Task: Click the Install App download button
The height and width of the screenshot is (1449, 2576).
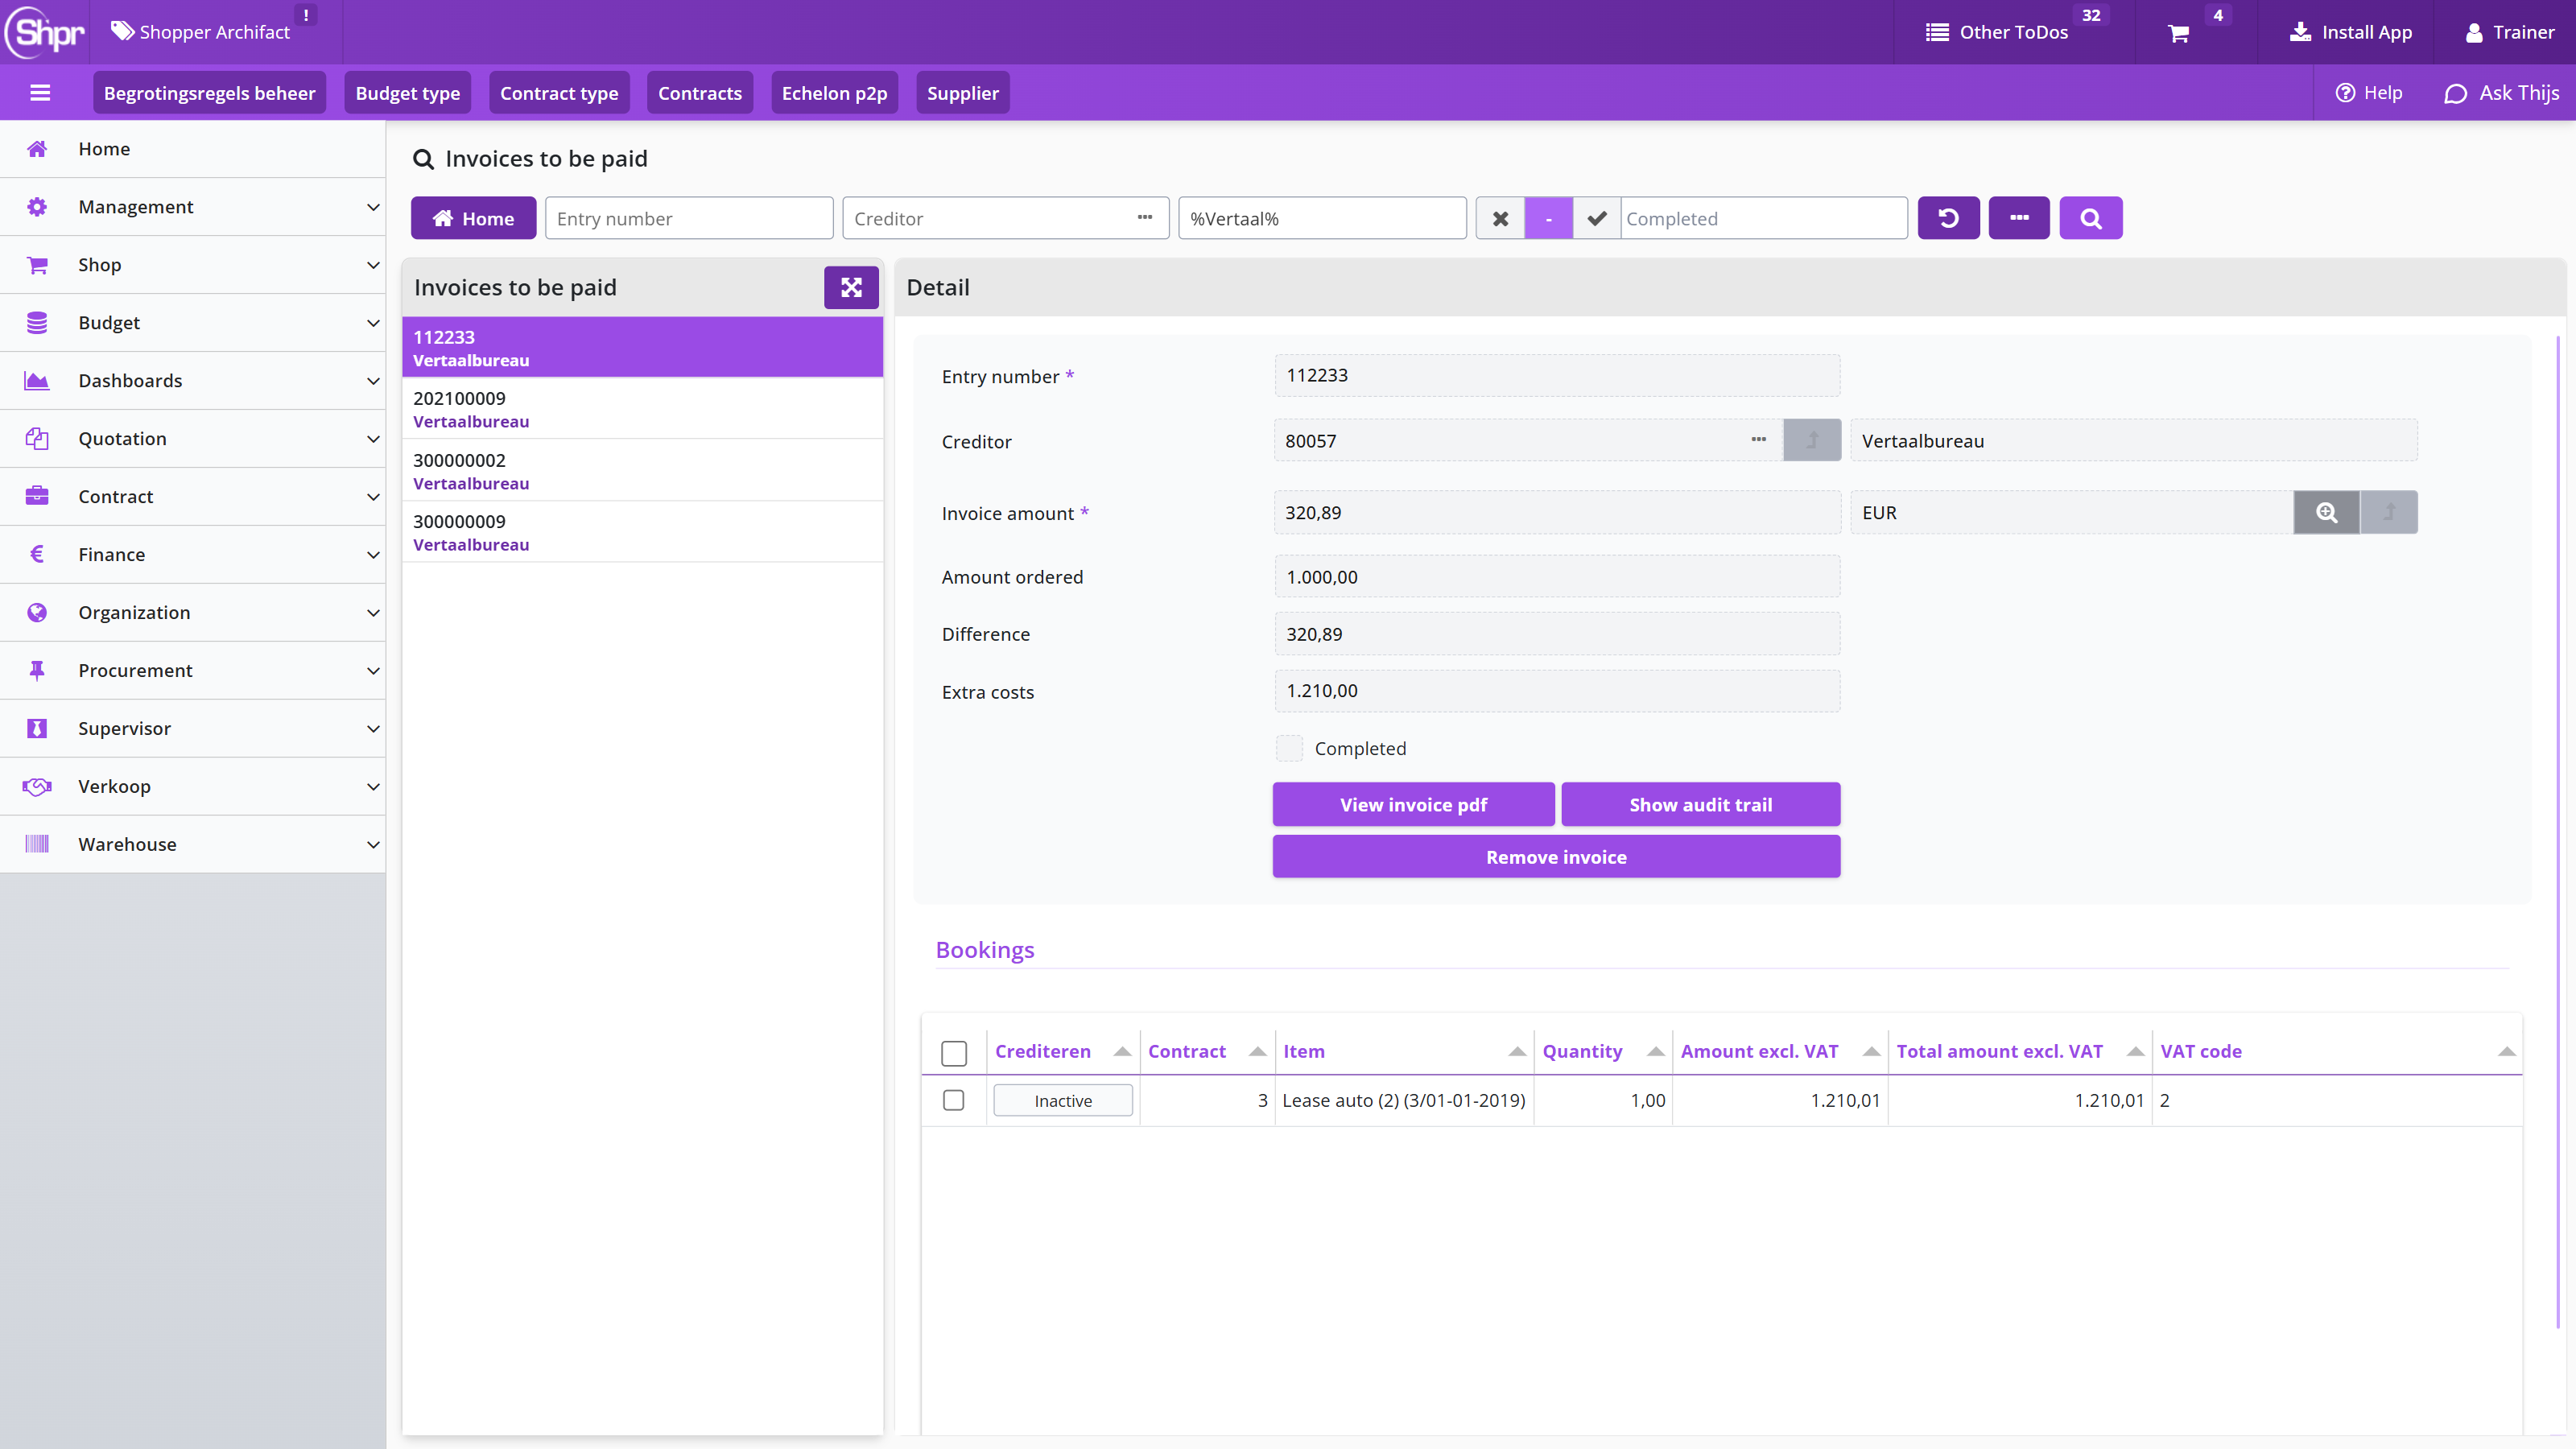Action: tap(2351, 32)
